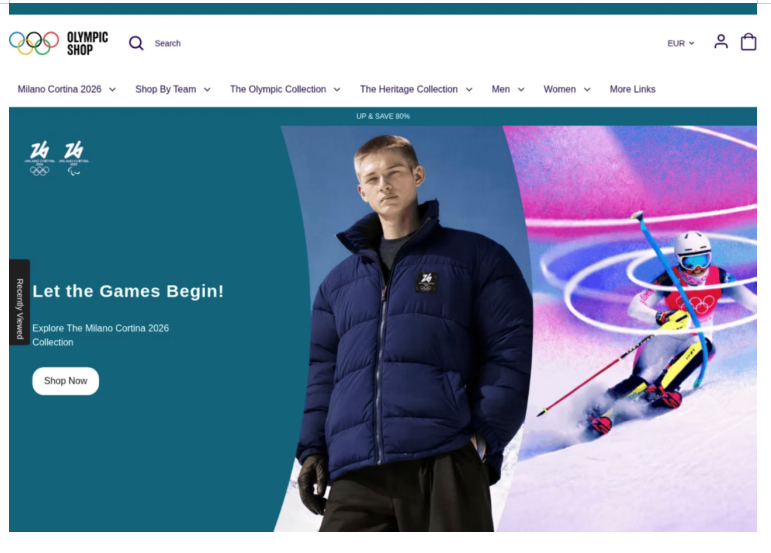This screenshot has height=553, width=771.
Task: Expand The Heritage Collection chevron
Action: tap(469, 89)
